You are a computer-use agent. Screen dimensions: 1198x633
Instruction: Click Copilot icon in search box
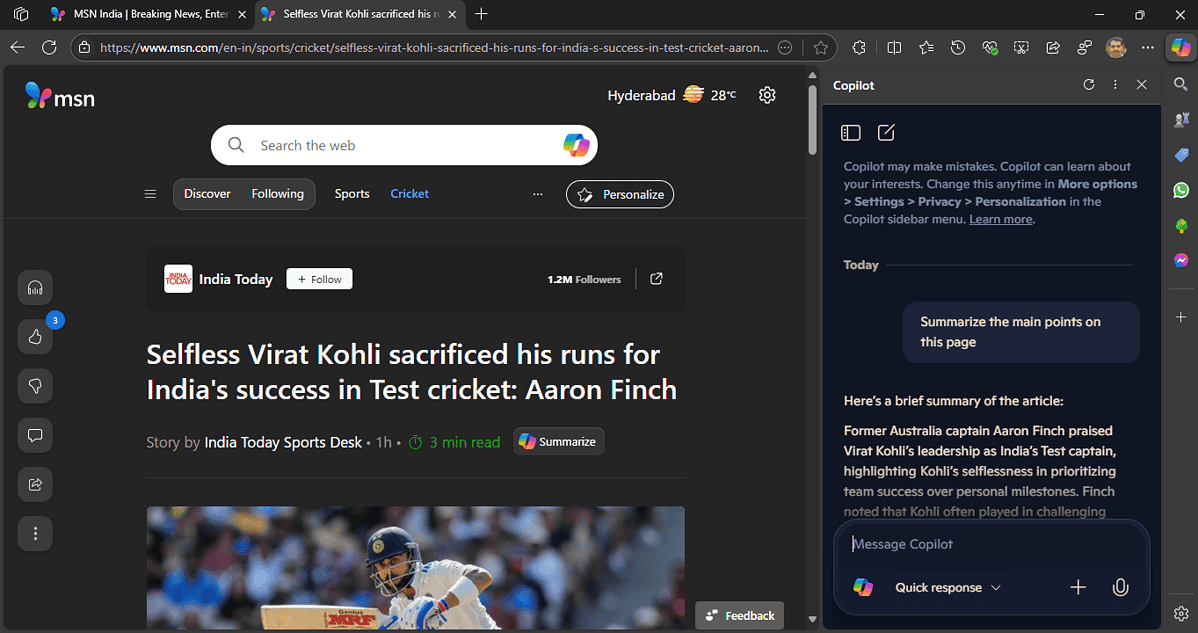pos(576,145)
